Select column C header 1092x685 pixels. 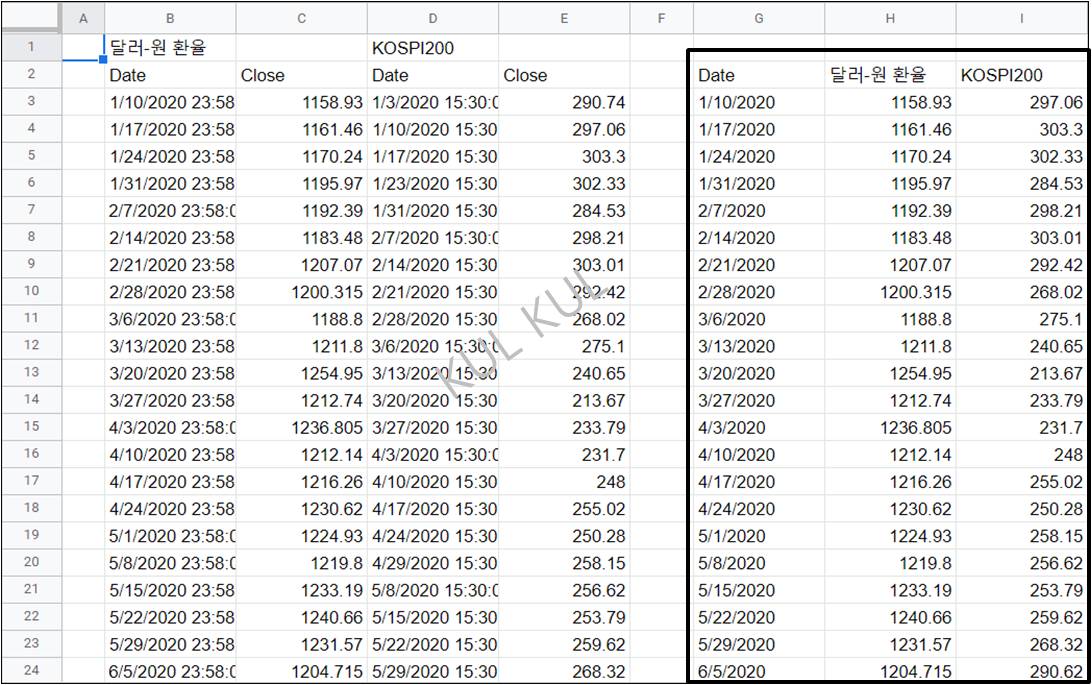(x=301, y=19)
